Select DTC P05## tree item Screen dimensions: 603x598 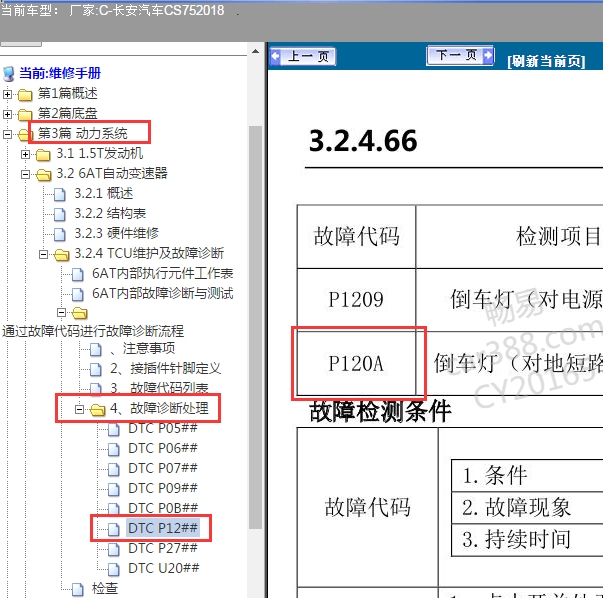(163, 428)
